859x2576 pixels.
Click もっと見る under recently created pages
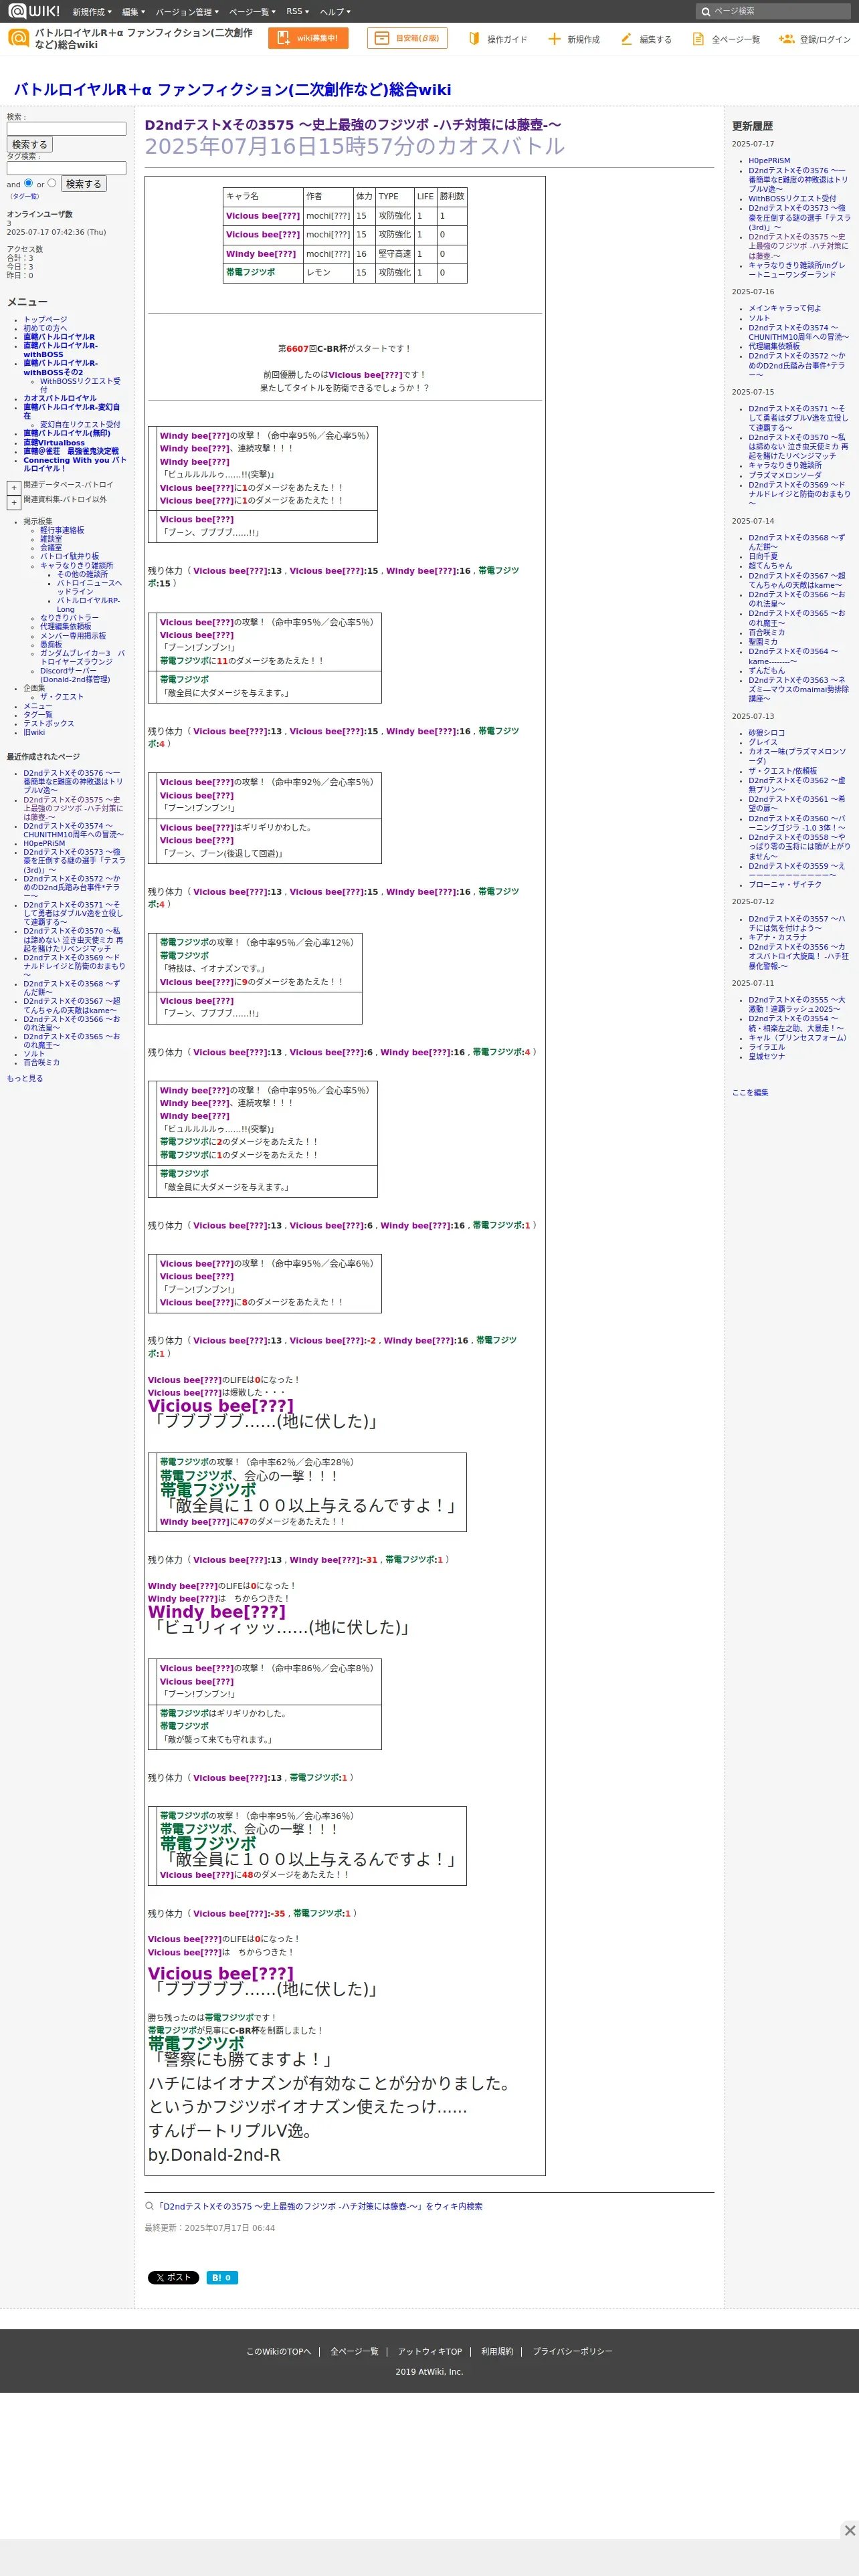point(25,1078)
